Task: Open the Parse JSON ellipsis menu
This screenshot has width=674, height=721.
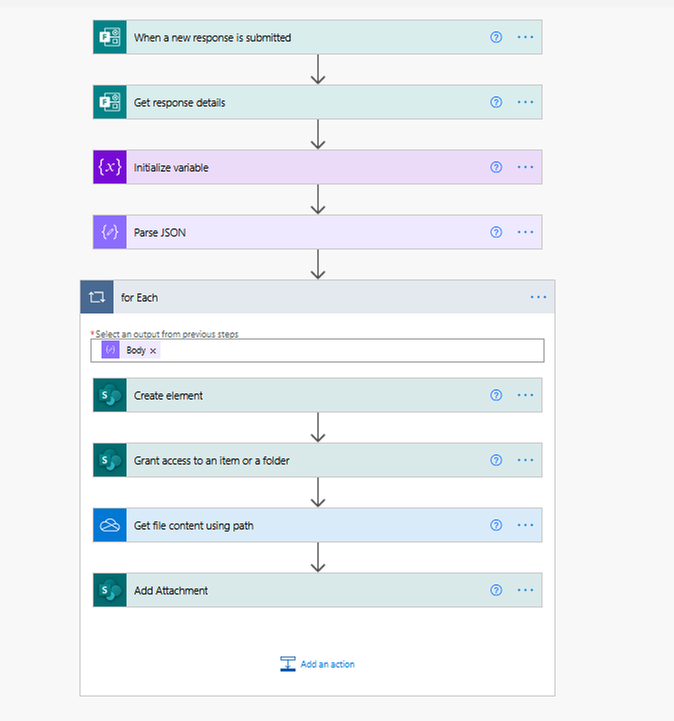Action: [x=526, y=232]
